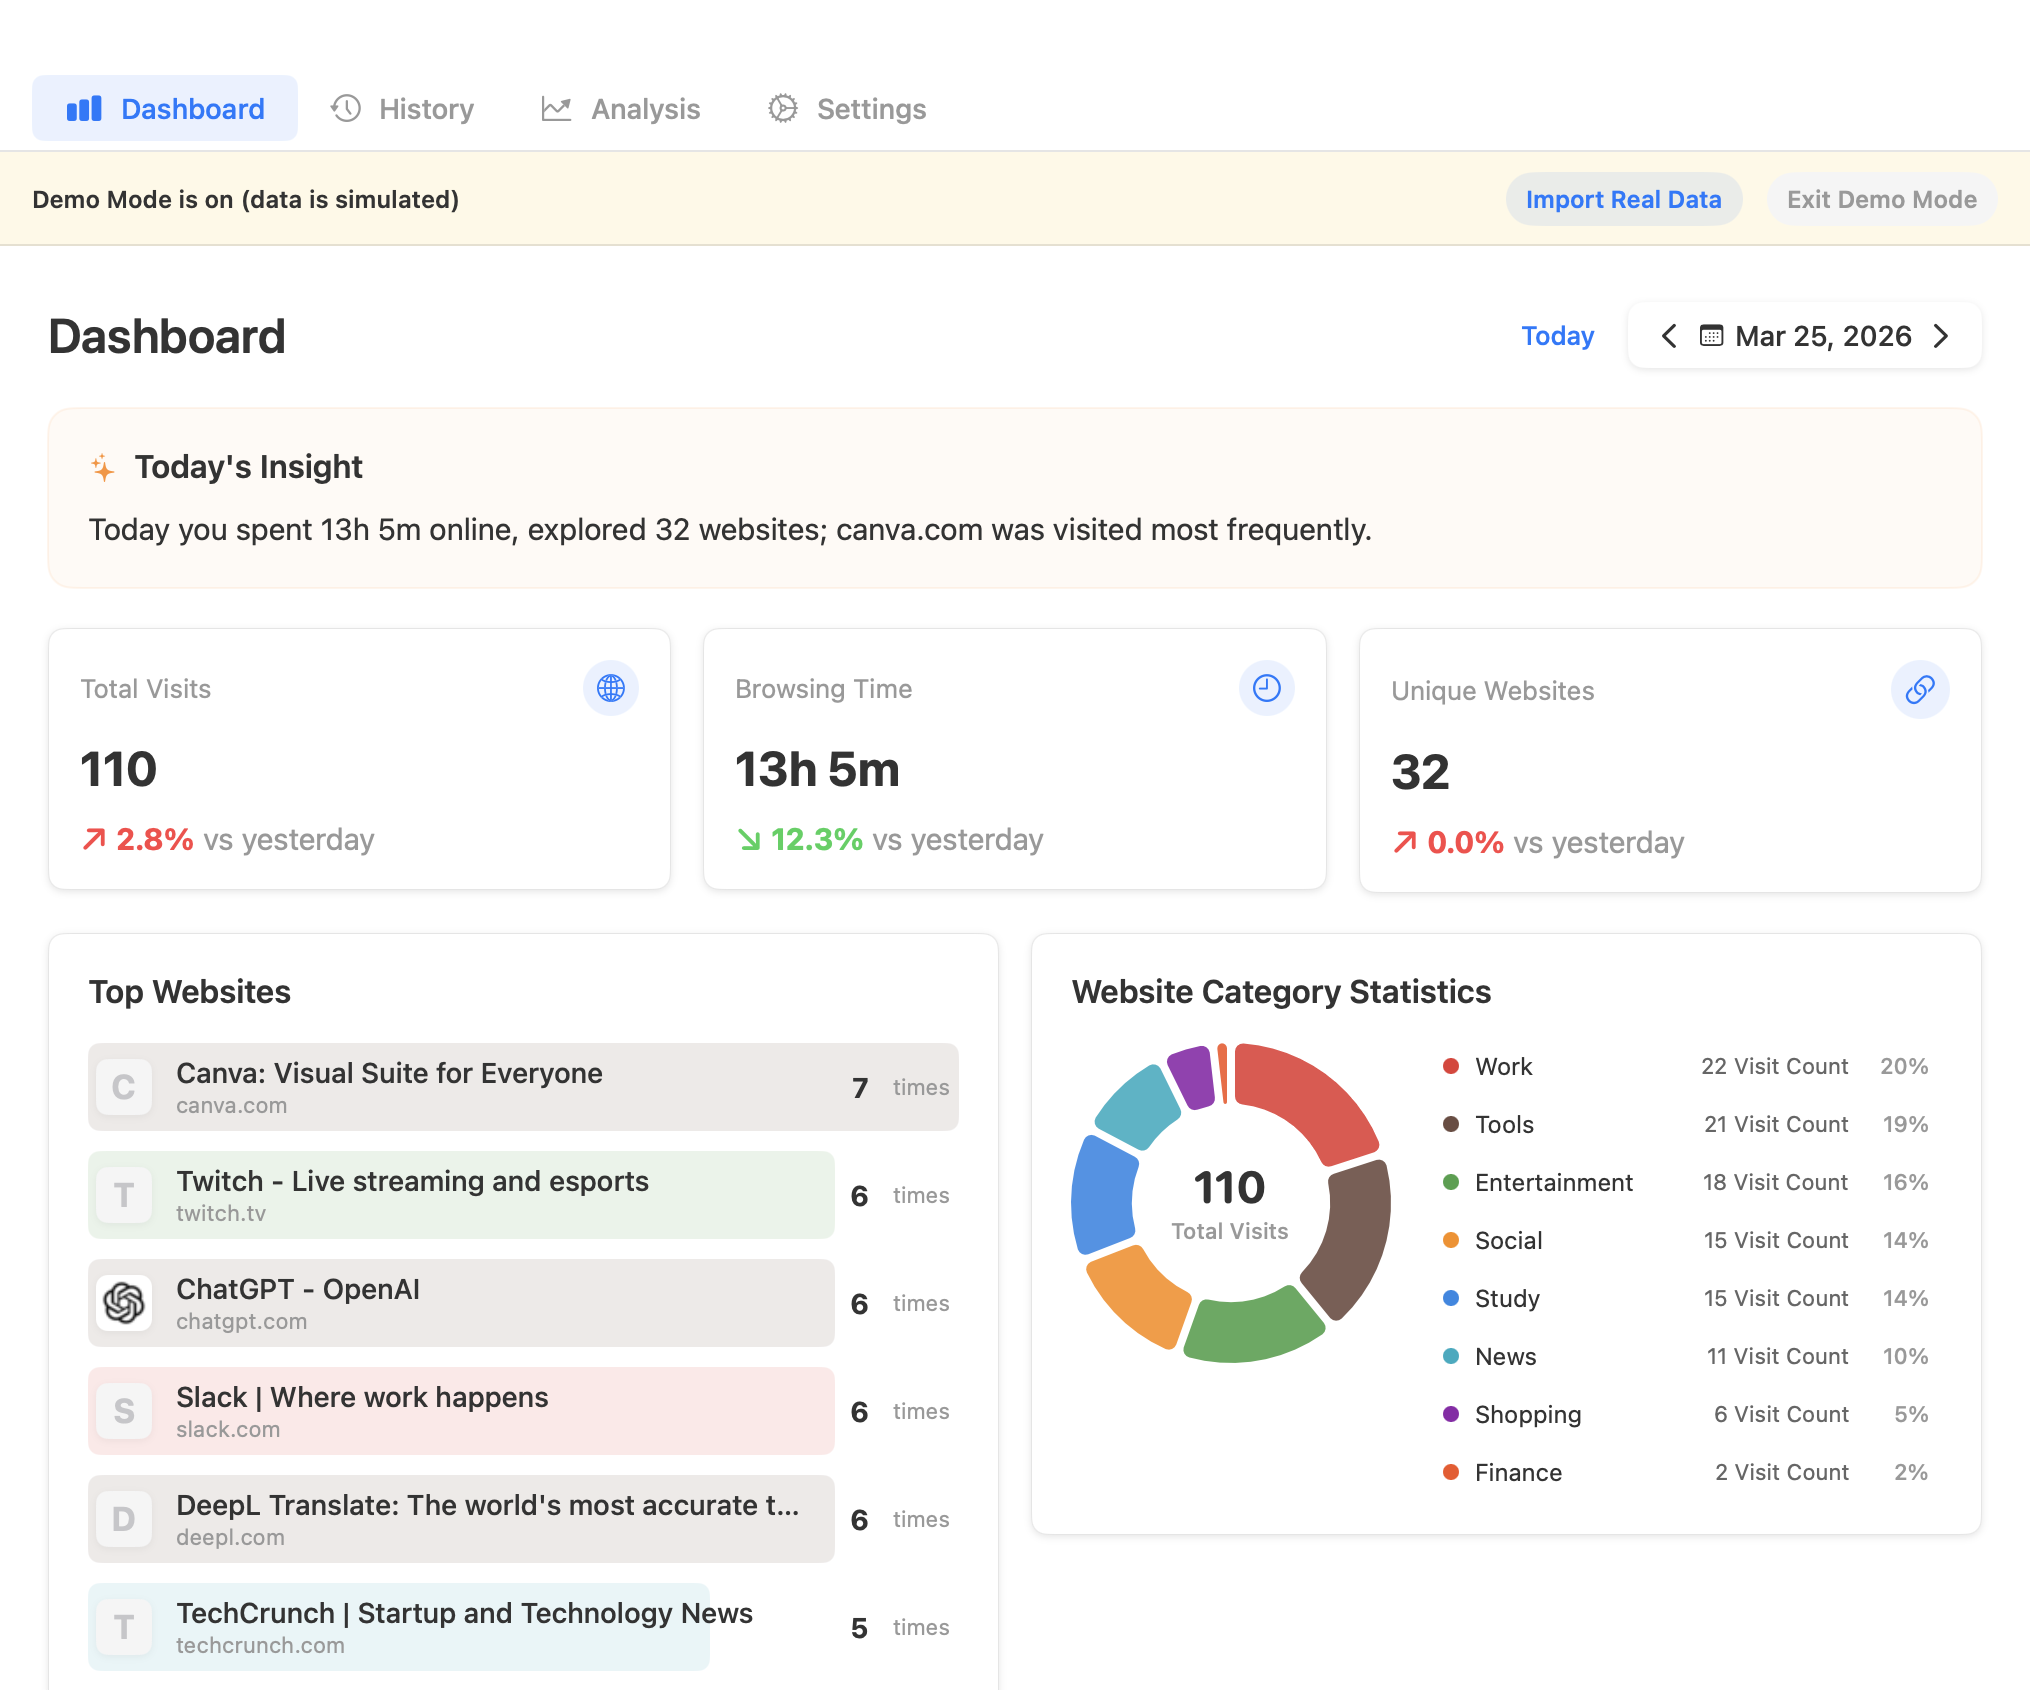Click the '2.8%' vs yesterday figure

[x=155, y=839]
